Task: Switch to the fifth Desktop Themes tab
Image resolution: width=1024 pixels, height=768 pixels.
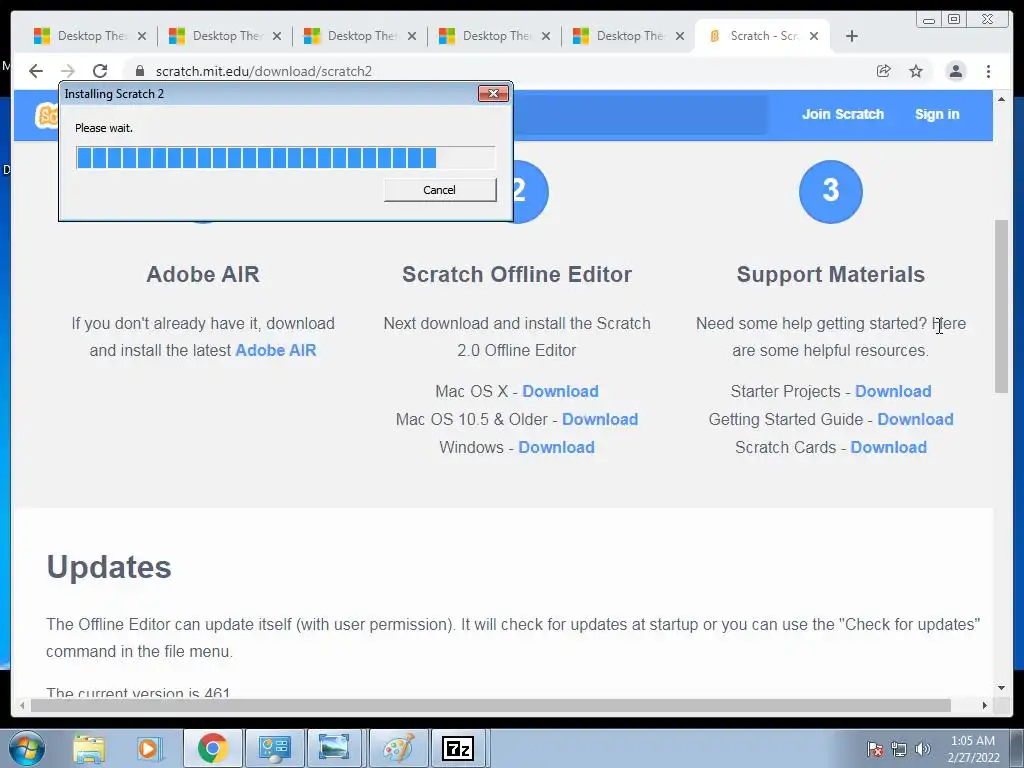Action: tap(629, 36)
